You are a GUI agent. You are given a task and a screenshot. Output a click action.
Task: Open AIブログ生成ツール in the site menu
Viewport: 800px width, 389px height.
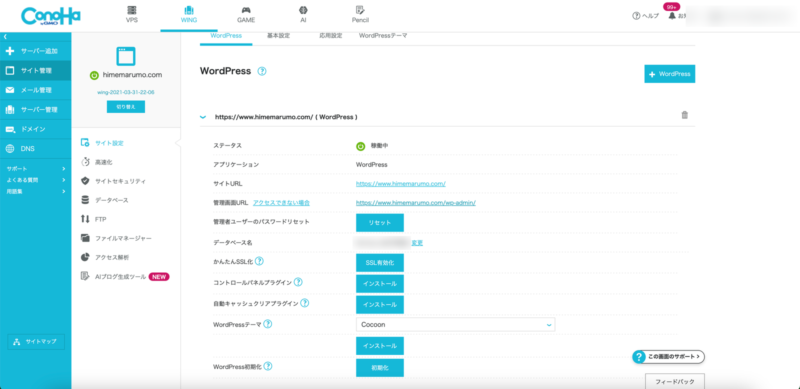click(126, 276)
